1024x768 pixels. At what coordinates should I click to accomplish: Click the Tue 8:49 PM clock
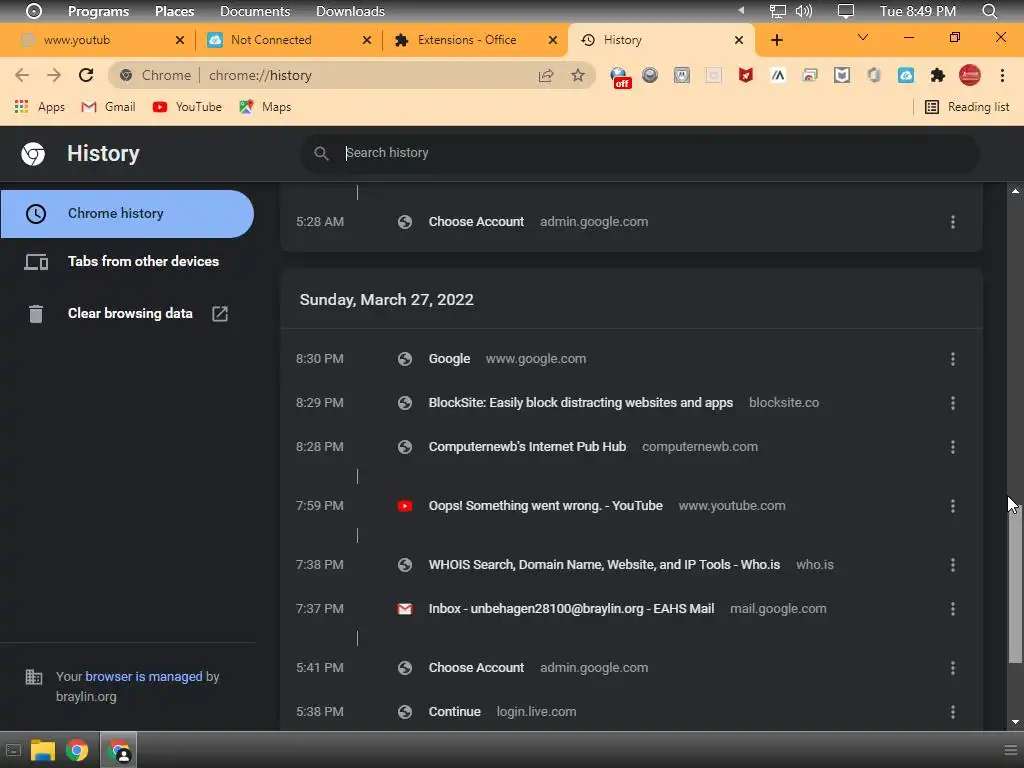[918, 11]
